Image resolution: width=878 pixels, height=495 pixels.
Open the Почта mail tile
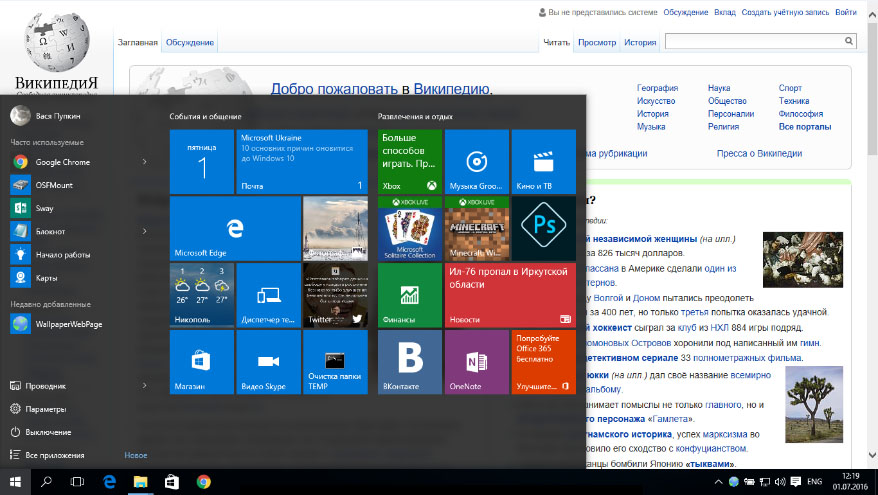(x=302, y=162)
